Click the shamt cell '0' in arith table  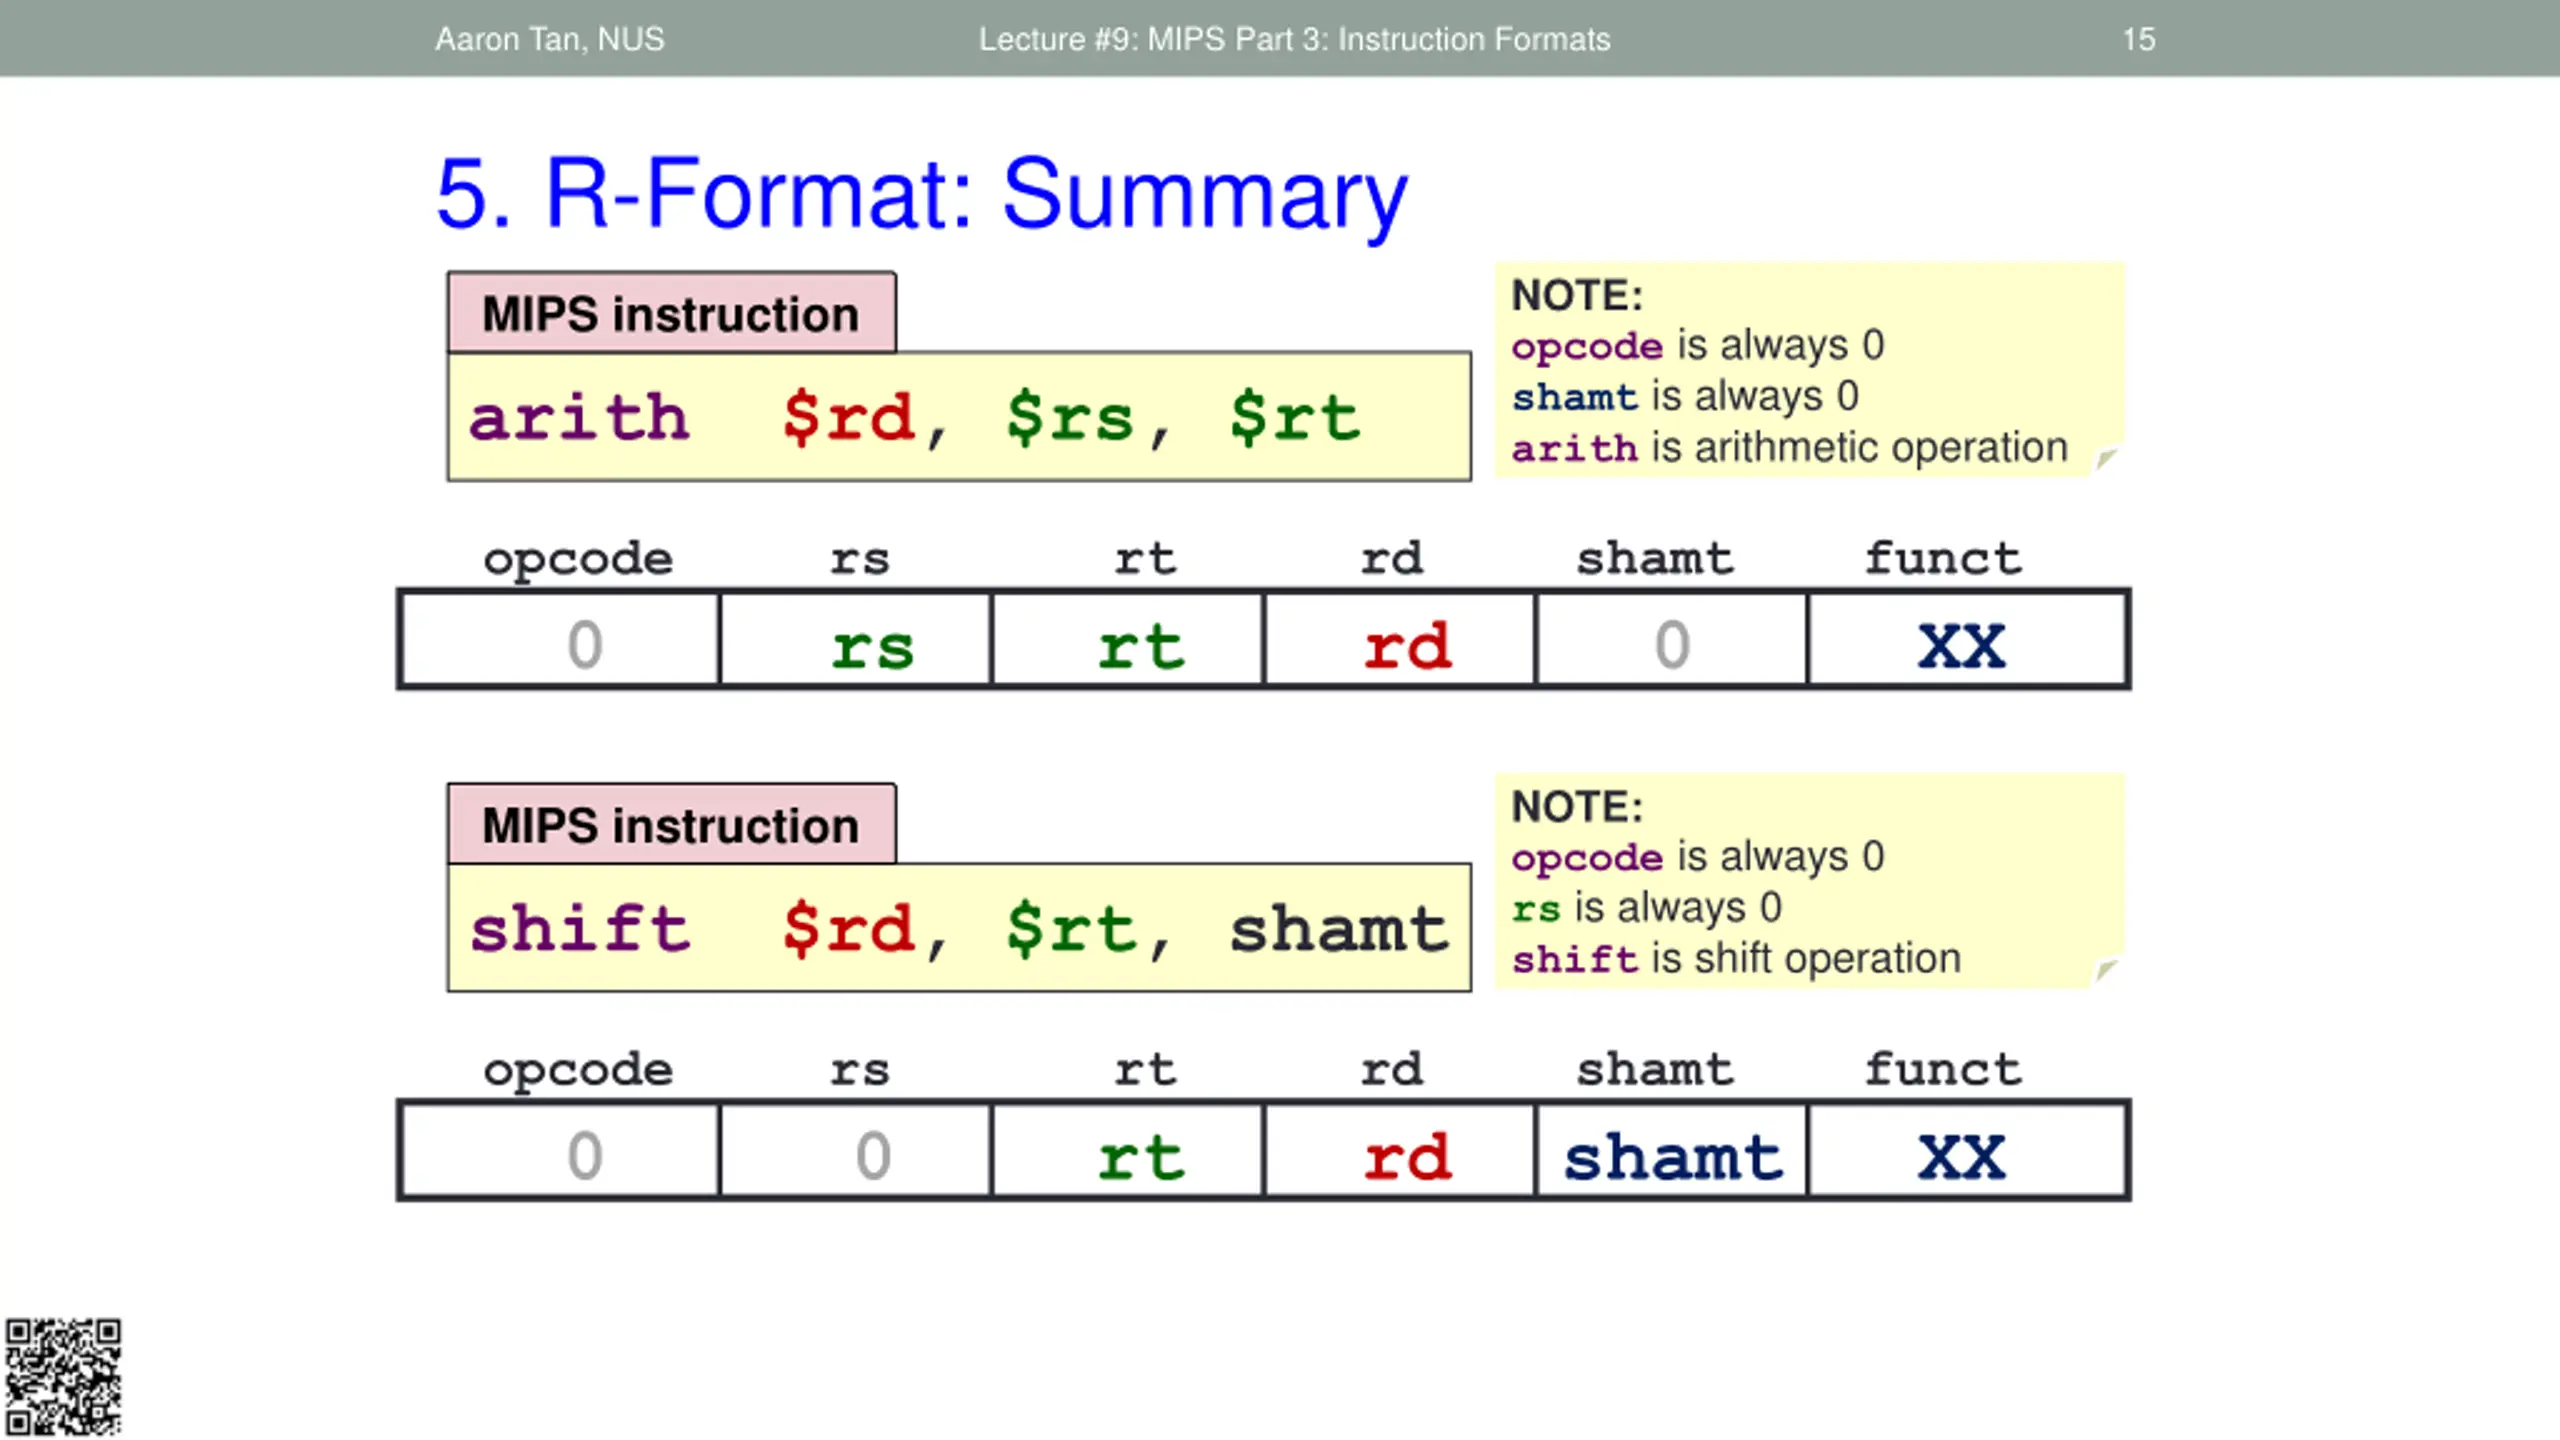click(1672, 640)
